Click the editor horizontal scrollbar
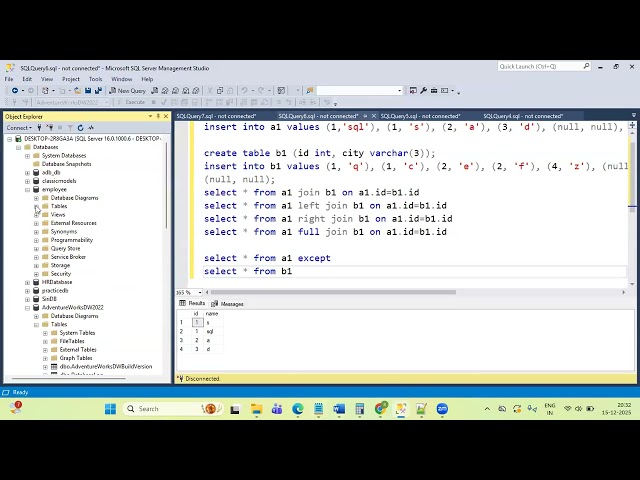 coord(333,292)
